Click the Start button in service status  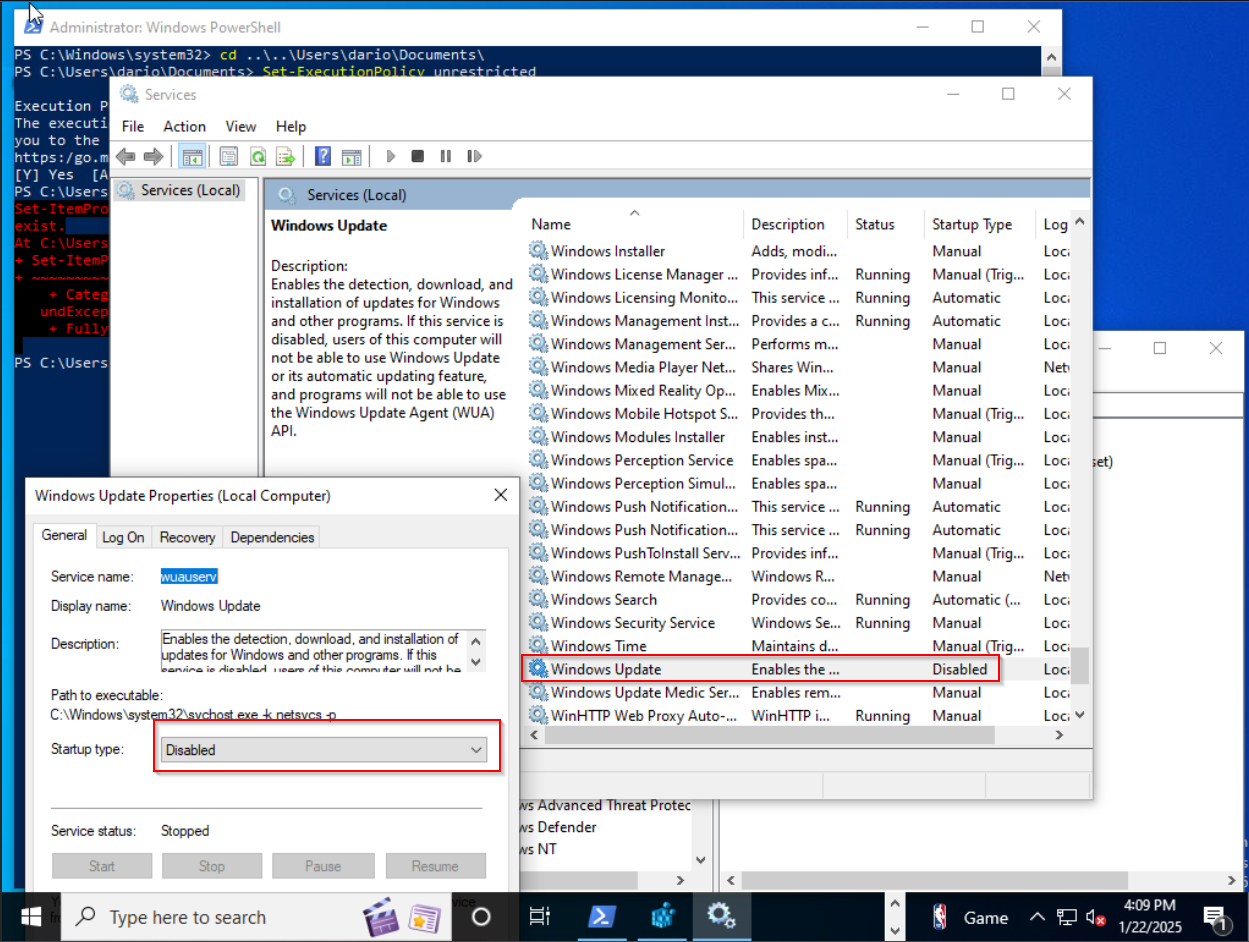tap(102, 866)
